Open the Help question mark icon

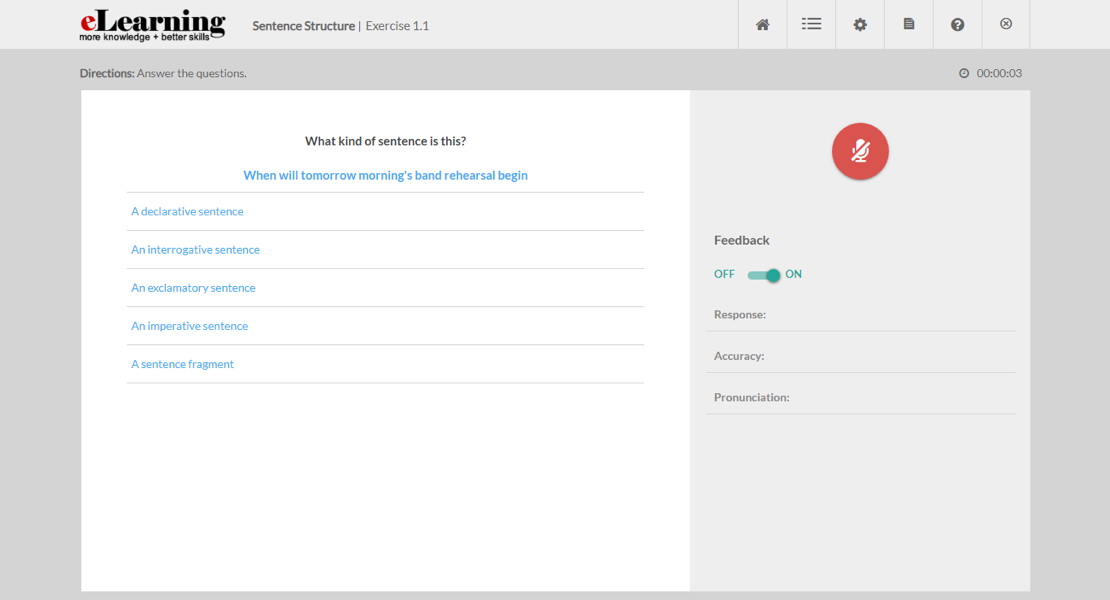coord(957,24)
